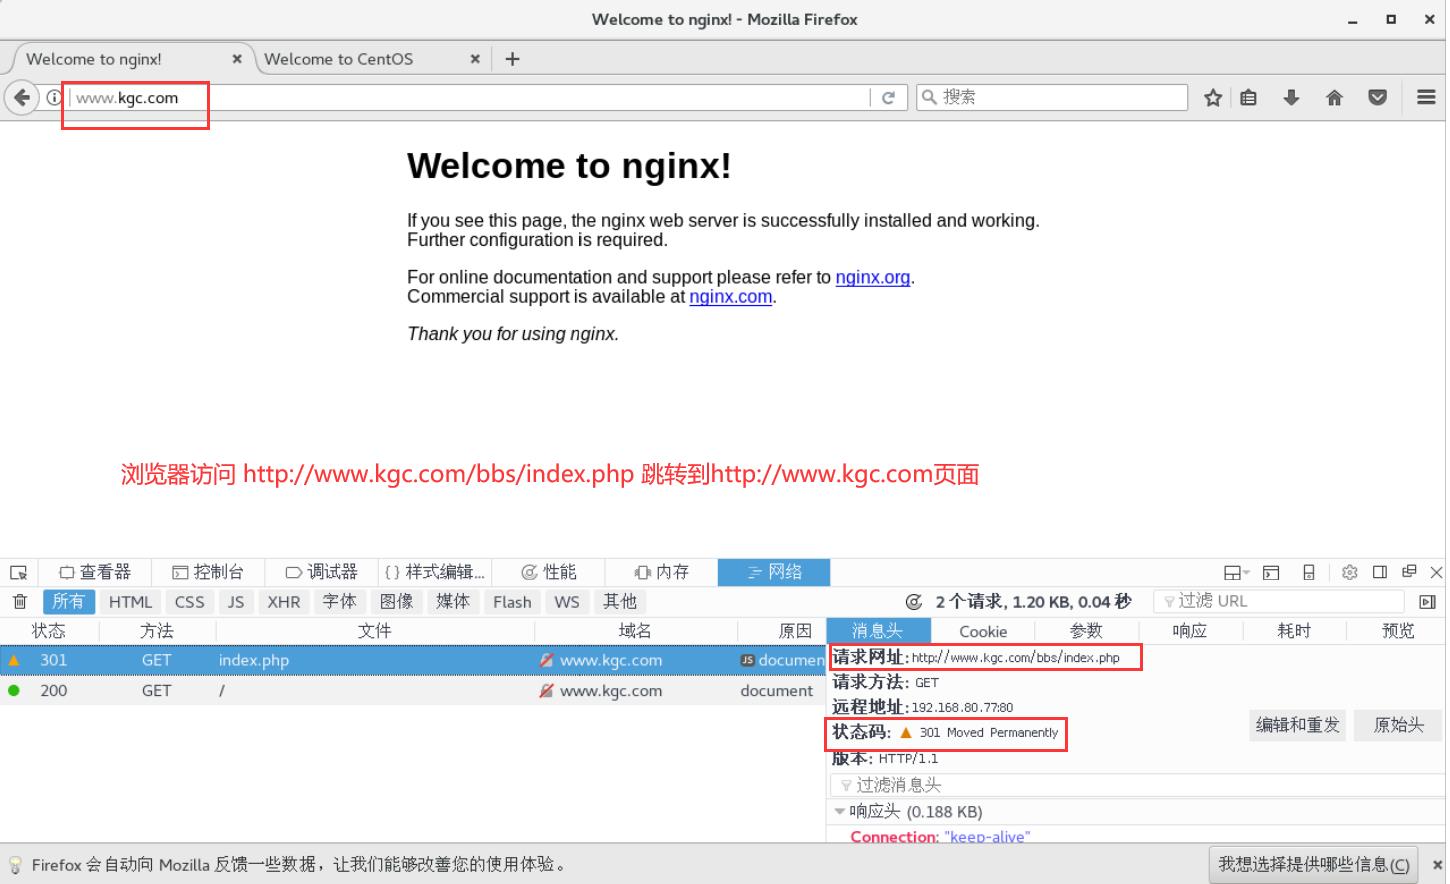1450x884 pixels.
Task: Collapse the 响应头 response headers section
Action: click(839, 812)
